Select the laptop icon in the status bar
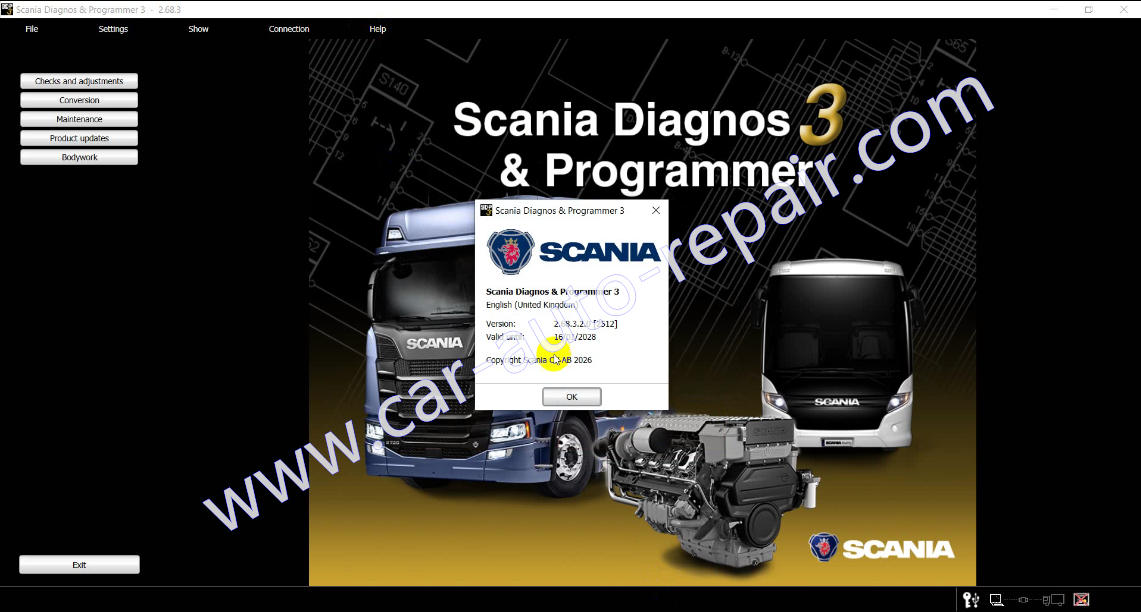Image resolution: width=1141 pixels, height=612 pixels. (996, 599)
